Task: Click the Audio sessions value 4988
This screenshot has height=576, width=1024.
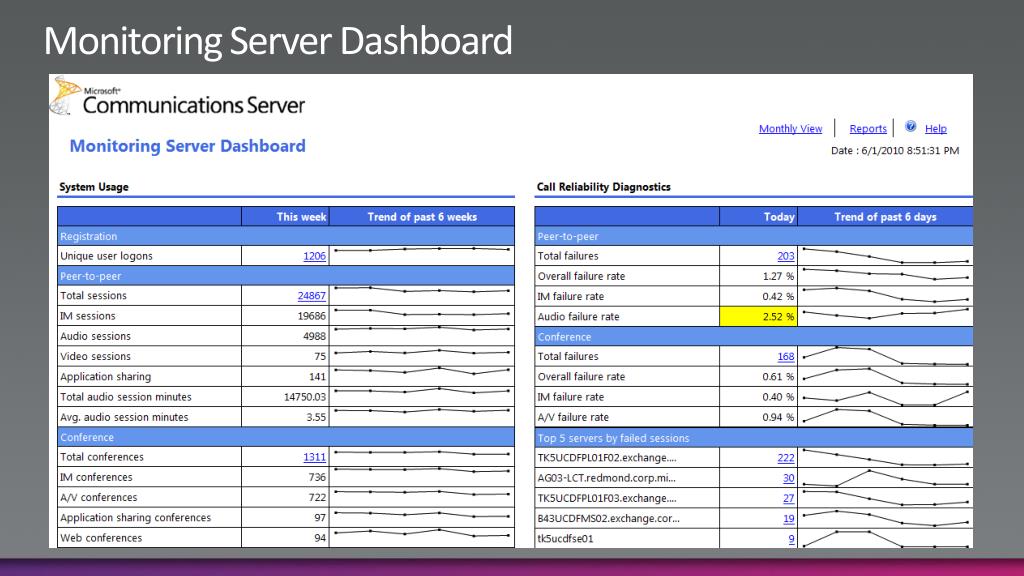Action: 314,336
